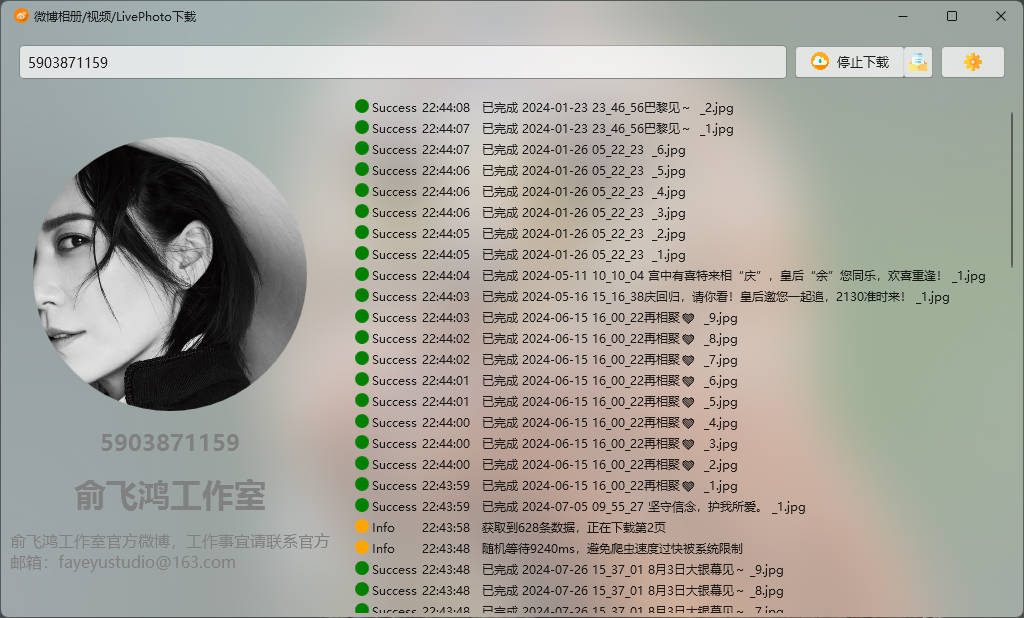This screenshot has height=618, width=1024.
Task: Select log row 8月3日大银幕见~ _9.jpg
Action: (x=569, y=569)
